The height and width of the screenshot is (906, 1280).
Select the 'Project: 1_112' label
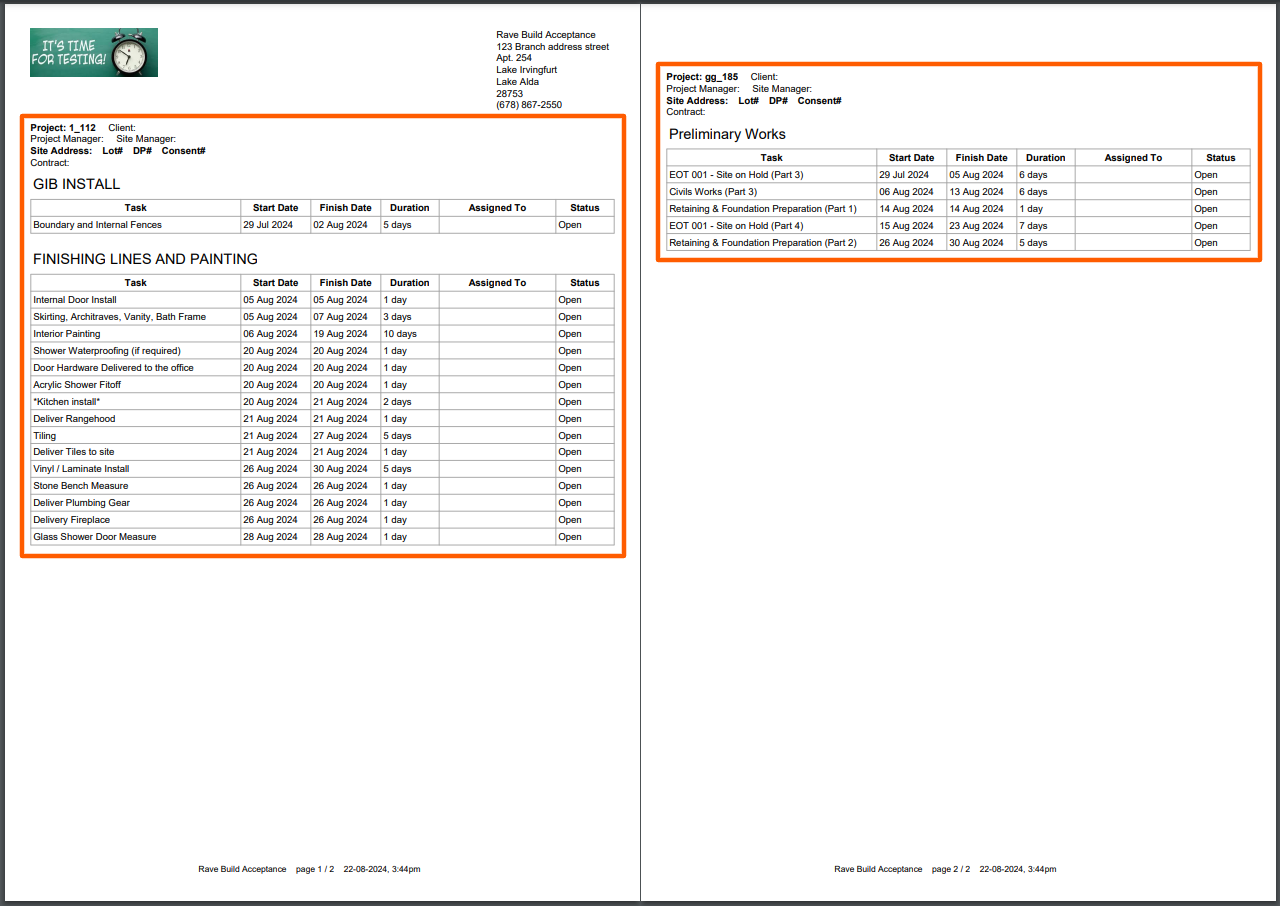coord(63,128)
